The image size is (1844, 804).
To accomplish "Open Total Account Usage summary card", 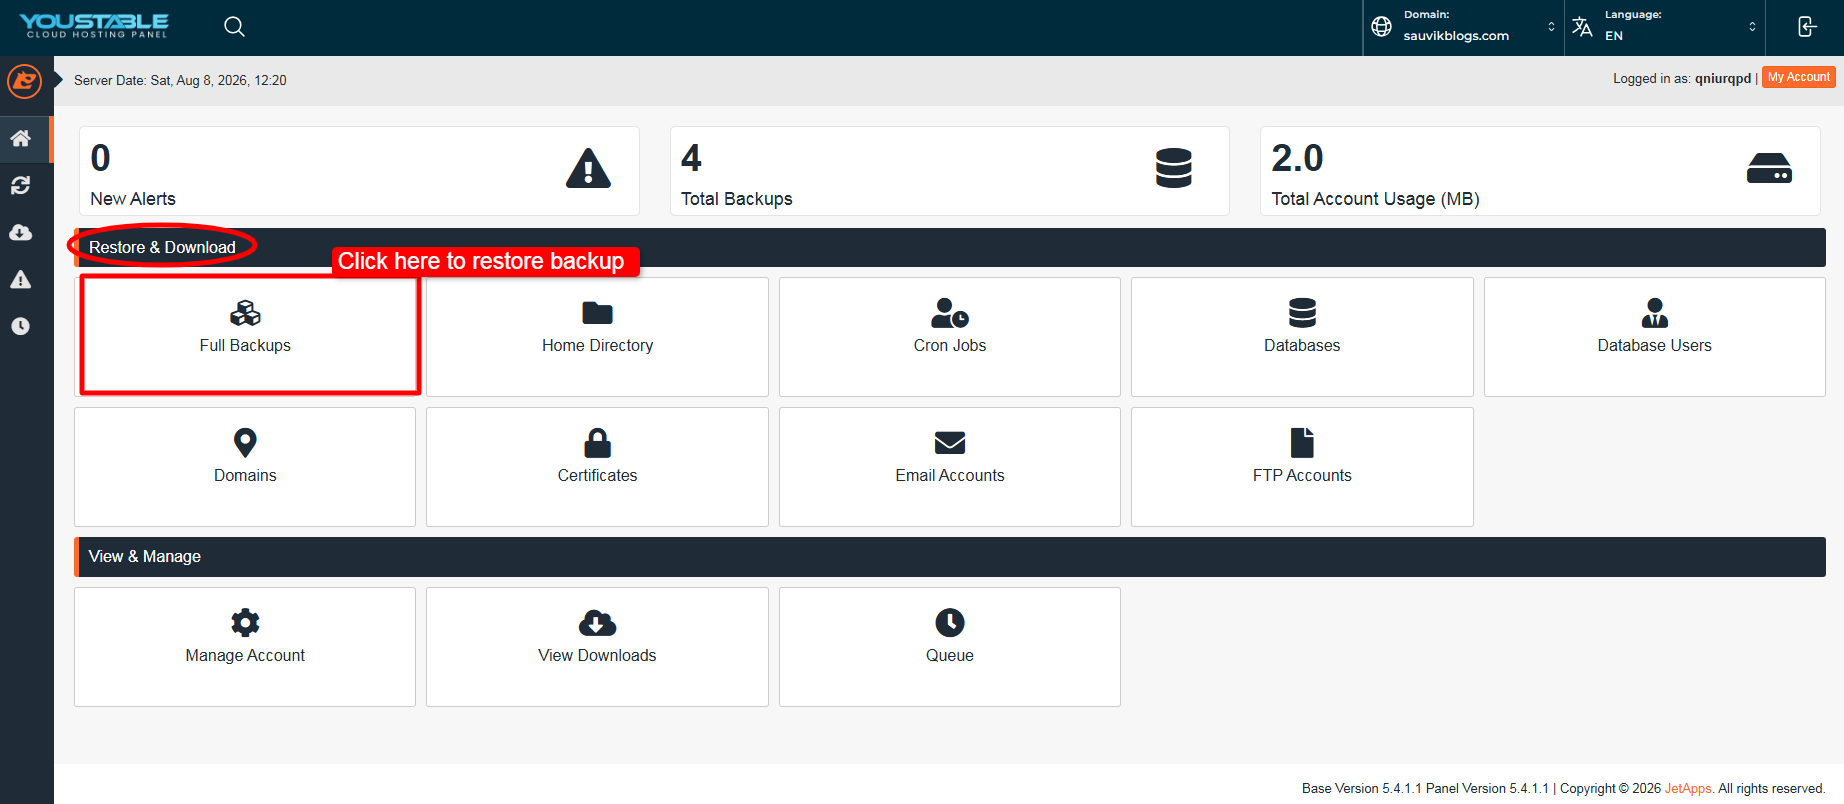I will (x=1540, y=171).
